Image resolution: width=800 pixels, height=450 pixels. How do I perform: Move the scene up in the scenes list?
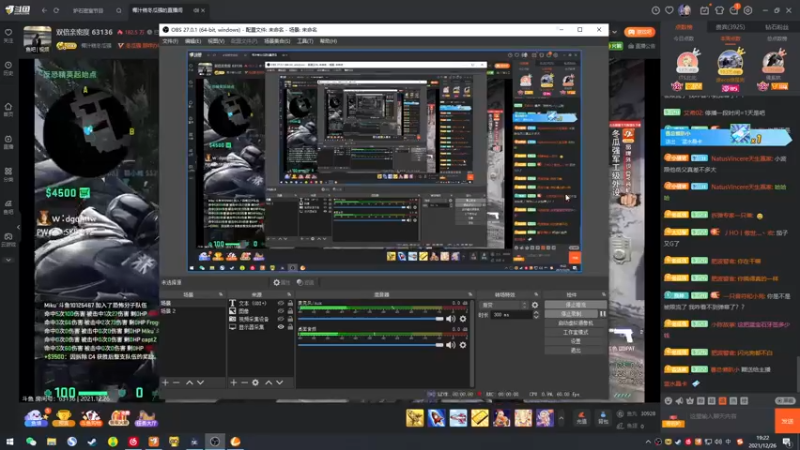[189, 382]
